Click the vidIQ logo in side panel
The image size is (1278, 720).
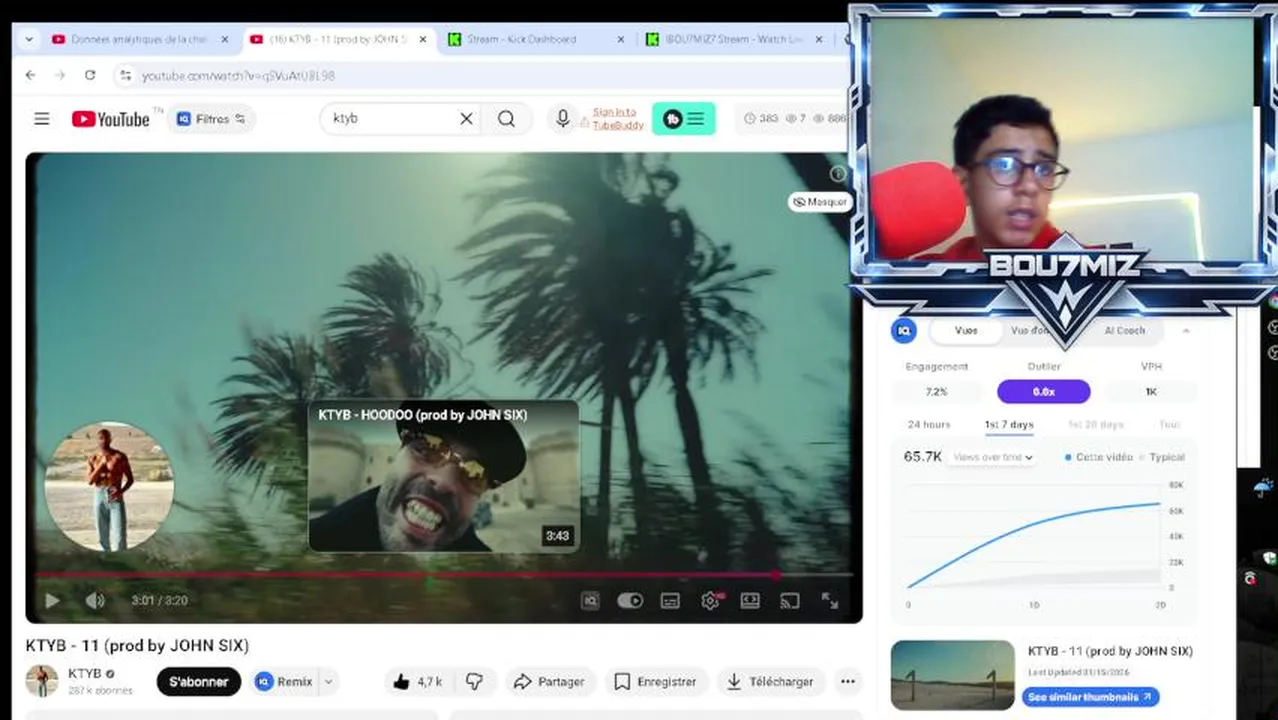point(904,331)
